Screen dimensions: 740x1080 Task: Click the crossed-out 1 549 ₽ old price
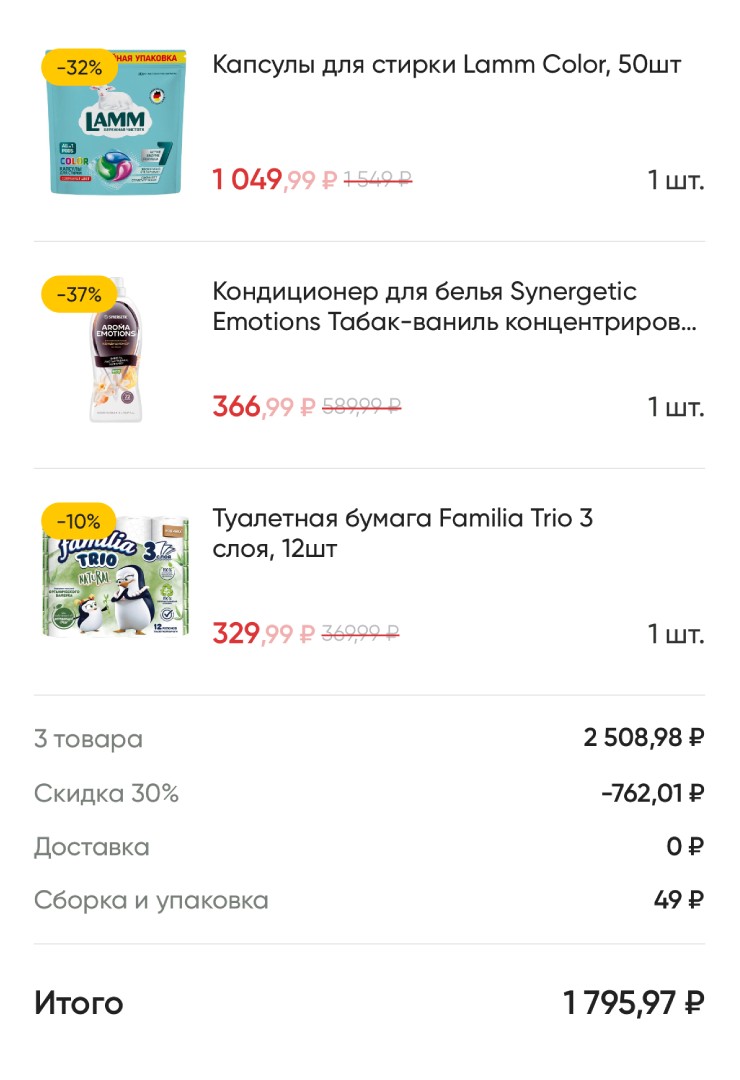click(378, 180)
